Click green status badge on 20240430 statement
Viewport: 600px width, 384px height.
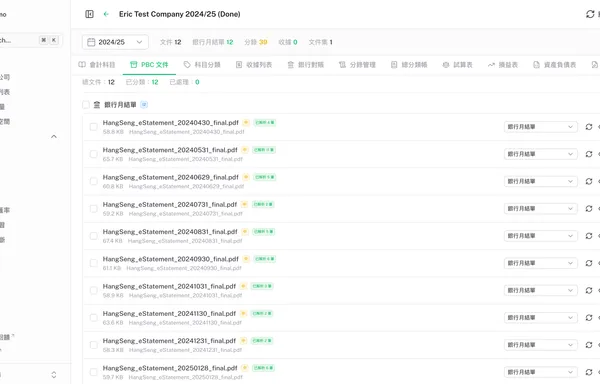265,122
